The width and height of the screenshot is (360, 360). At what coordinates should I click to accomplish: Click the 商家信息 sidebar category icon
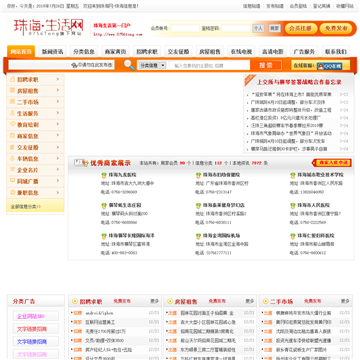coord(12,136)
